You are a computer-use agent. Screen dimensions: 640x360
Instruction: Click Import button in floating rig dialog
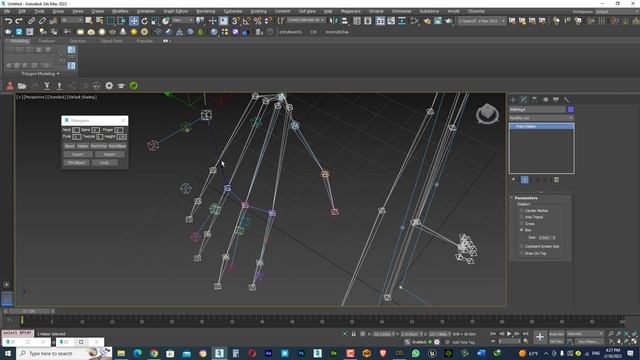109,155
